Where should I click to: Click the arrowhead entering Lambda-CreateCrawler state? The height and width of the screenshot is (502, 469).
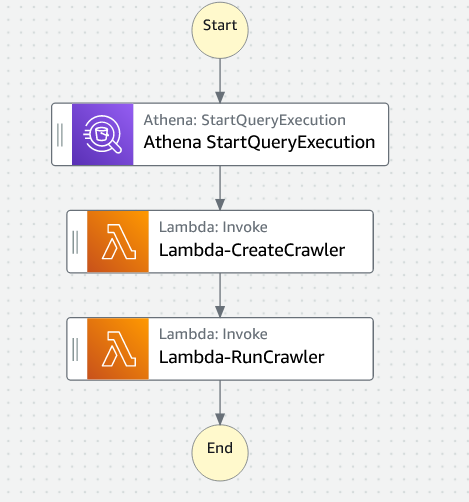(220, 204)
